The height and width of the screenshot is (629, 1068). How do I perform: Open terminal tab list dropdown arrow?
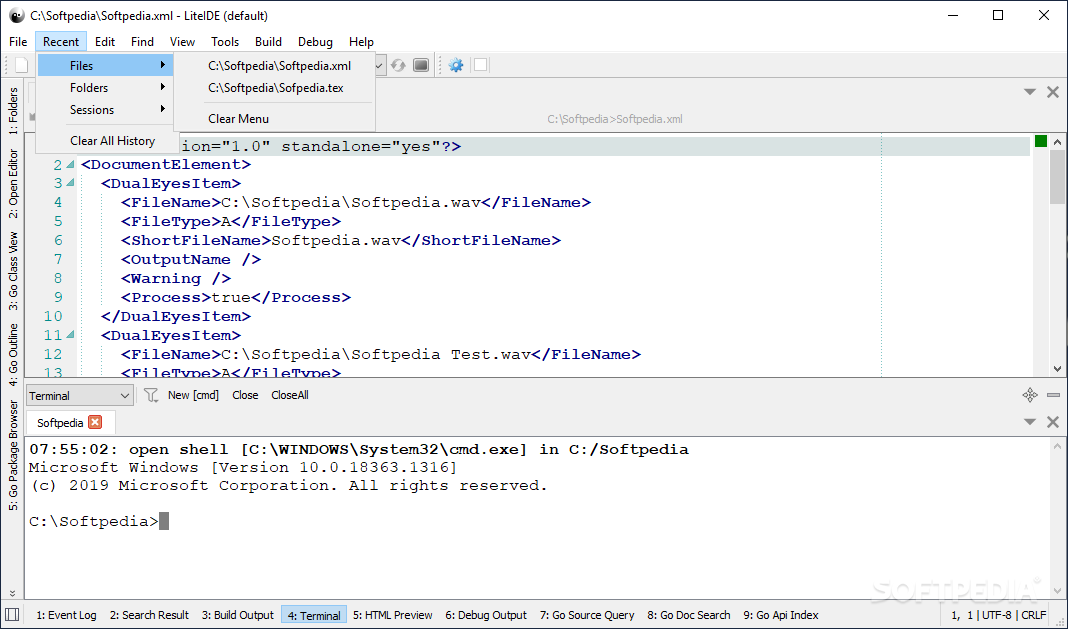coord(1030,422)
